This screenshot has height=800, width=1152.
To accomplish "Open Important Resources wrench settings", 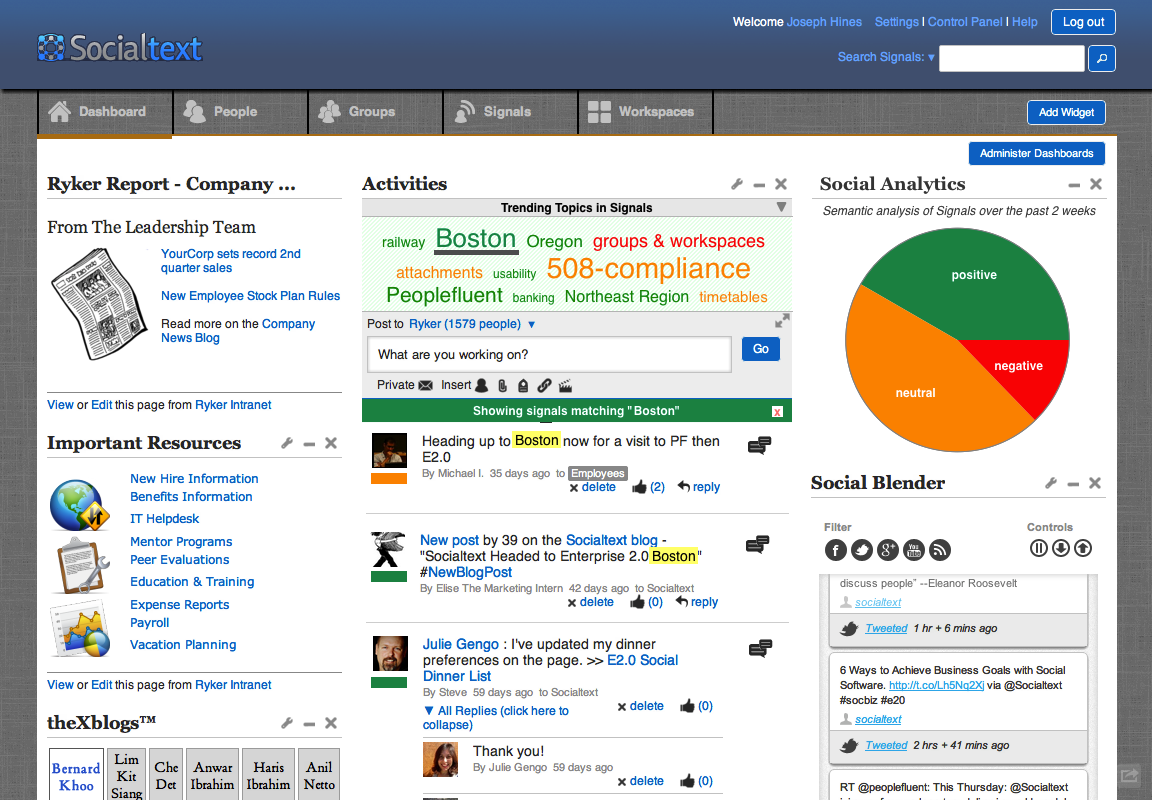I will click(287, 443).
